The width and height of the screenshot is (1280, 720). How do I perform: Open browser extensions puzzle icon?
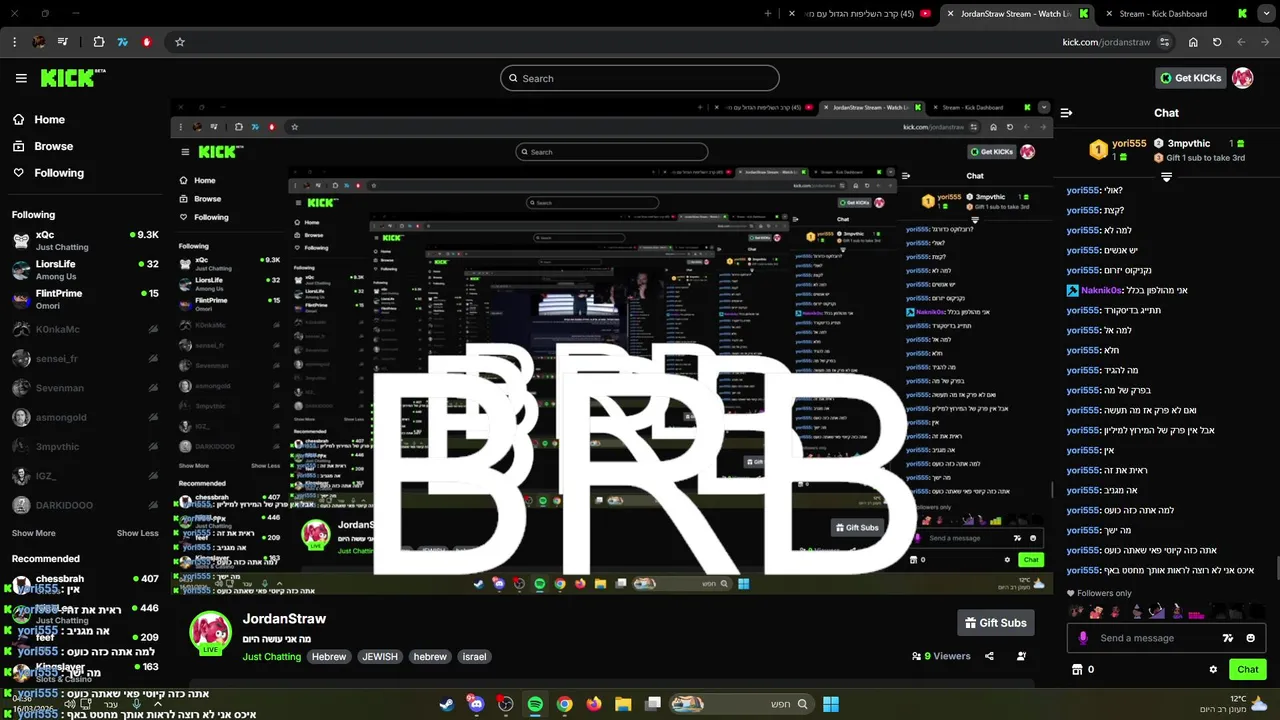coord(99,42)
